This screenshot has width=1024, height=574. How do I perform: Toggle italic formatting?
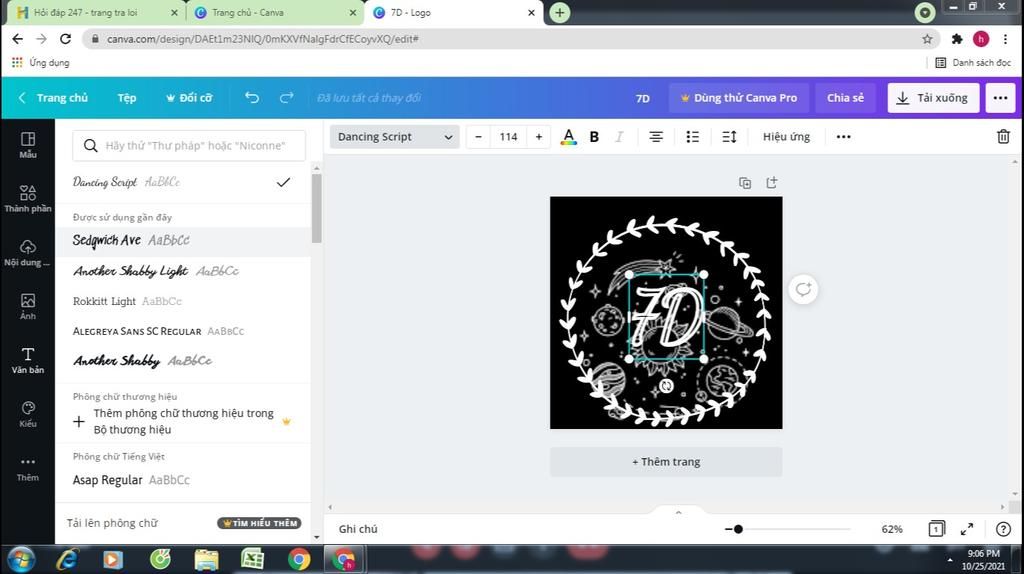(618, 136)
